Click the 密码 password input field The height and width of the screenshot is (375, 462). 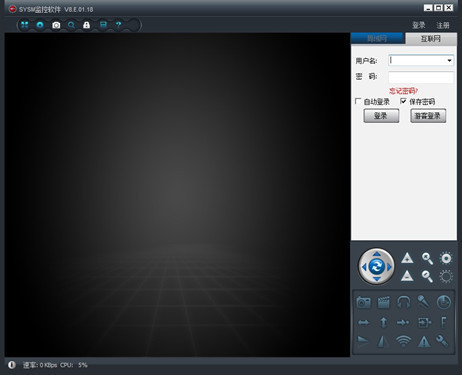pyautogui.click(x=421, y=77)
